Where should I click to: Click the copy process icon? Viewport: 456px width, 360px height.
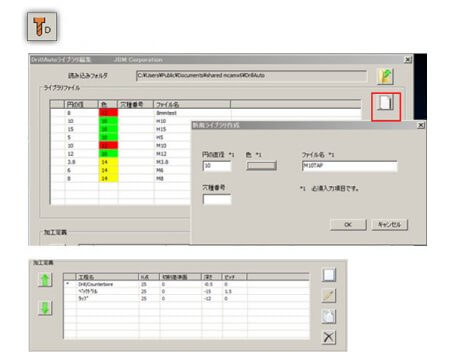click(329, 317)
